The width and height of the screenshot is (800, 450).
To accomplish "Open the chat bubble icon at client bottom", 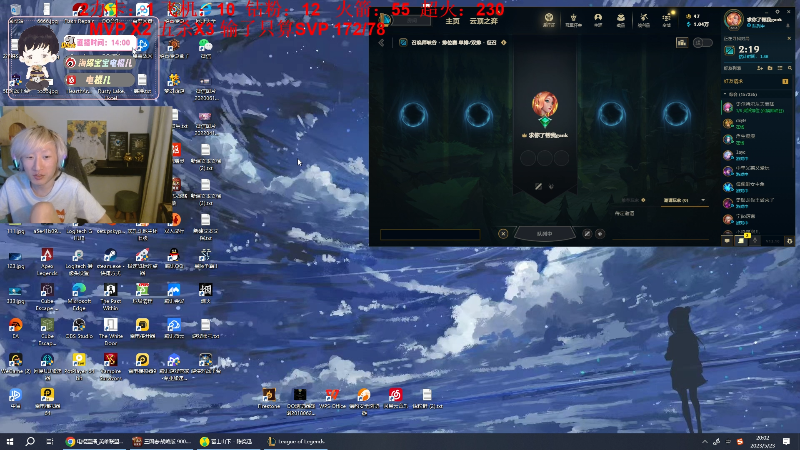I will pyautogui.click(x=727, y=241).
